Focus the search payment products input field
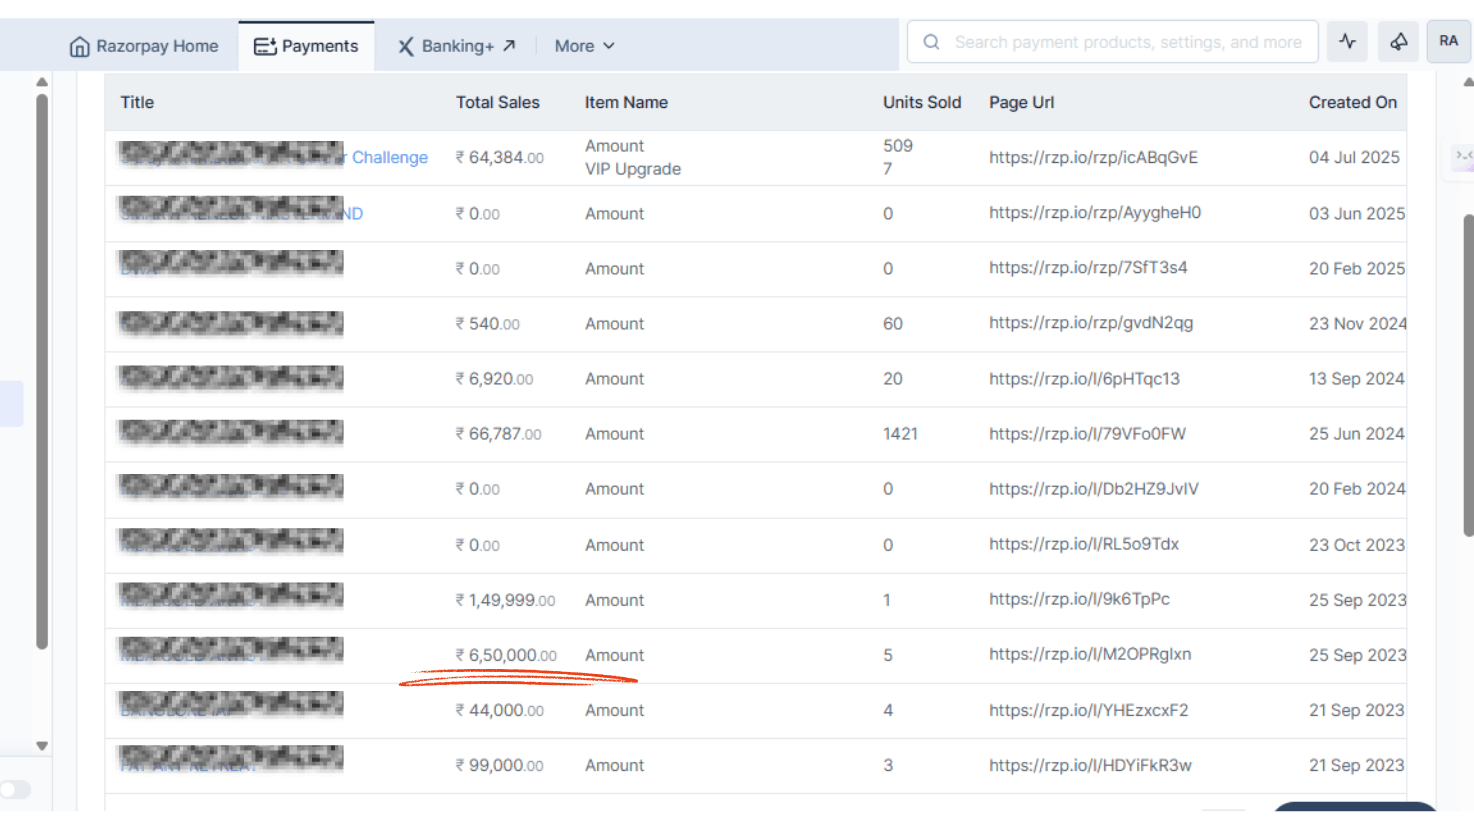This screenshot has width=1474, height=829. click(x=1127, y=42)
